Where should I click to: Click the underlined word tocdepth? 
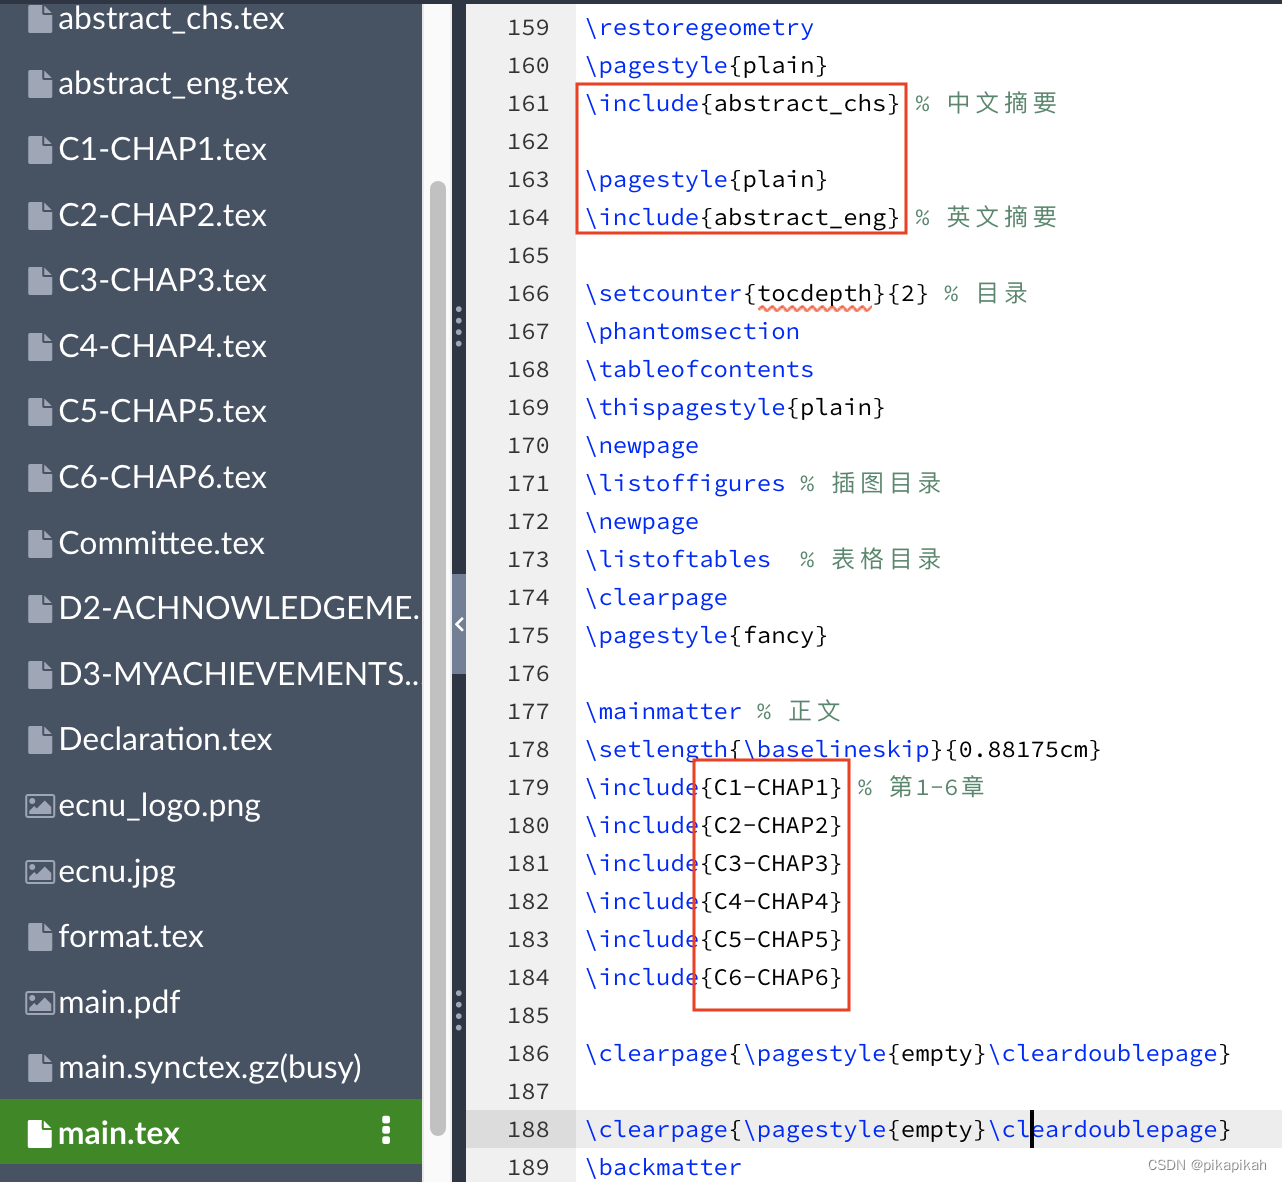point(815,294)
